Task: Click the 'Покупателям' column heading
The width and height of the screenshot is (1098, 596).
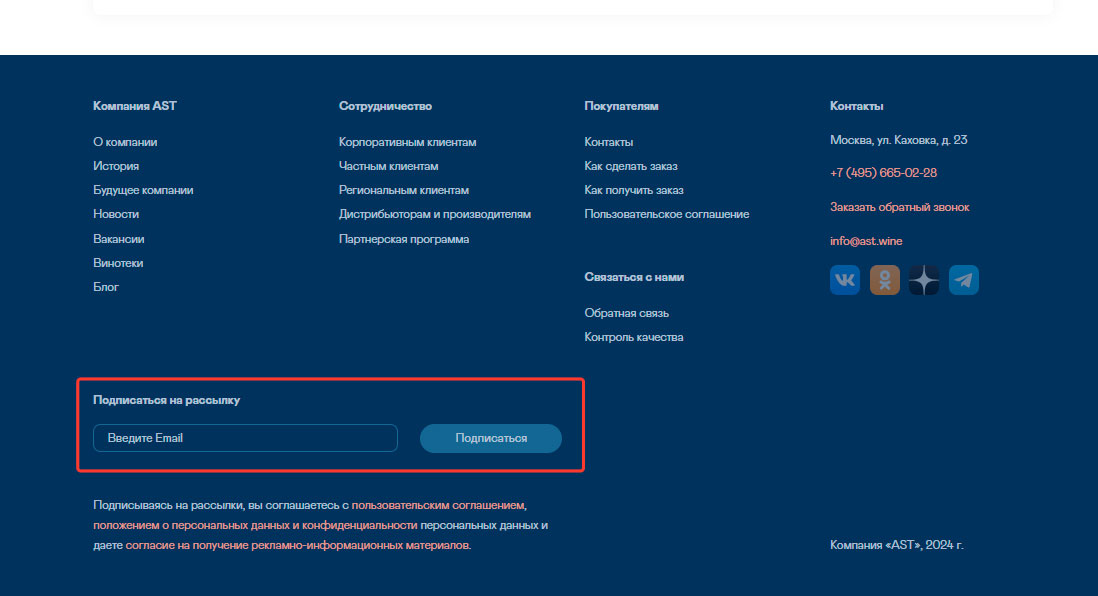Action: click(x=621, y=106)
